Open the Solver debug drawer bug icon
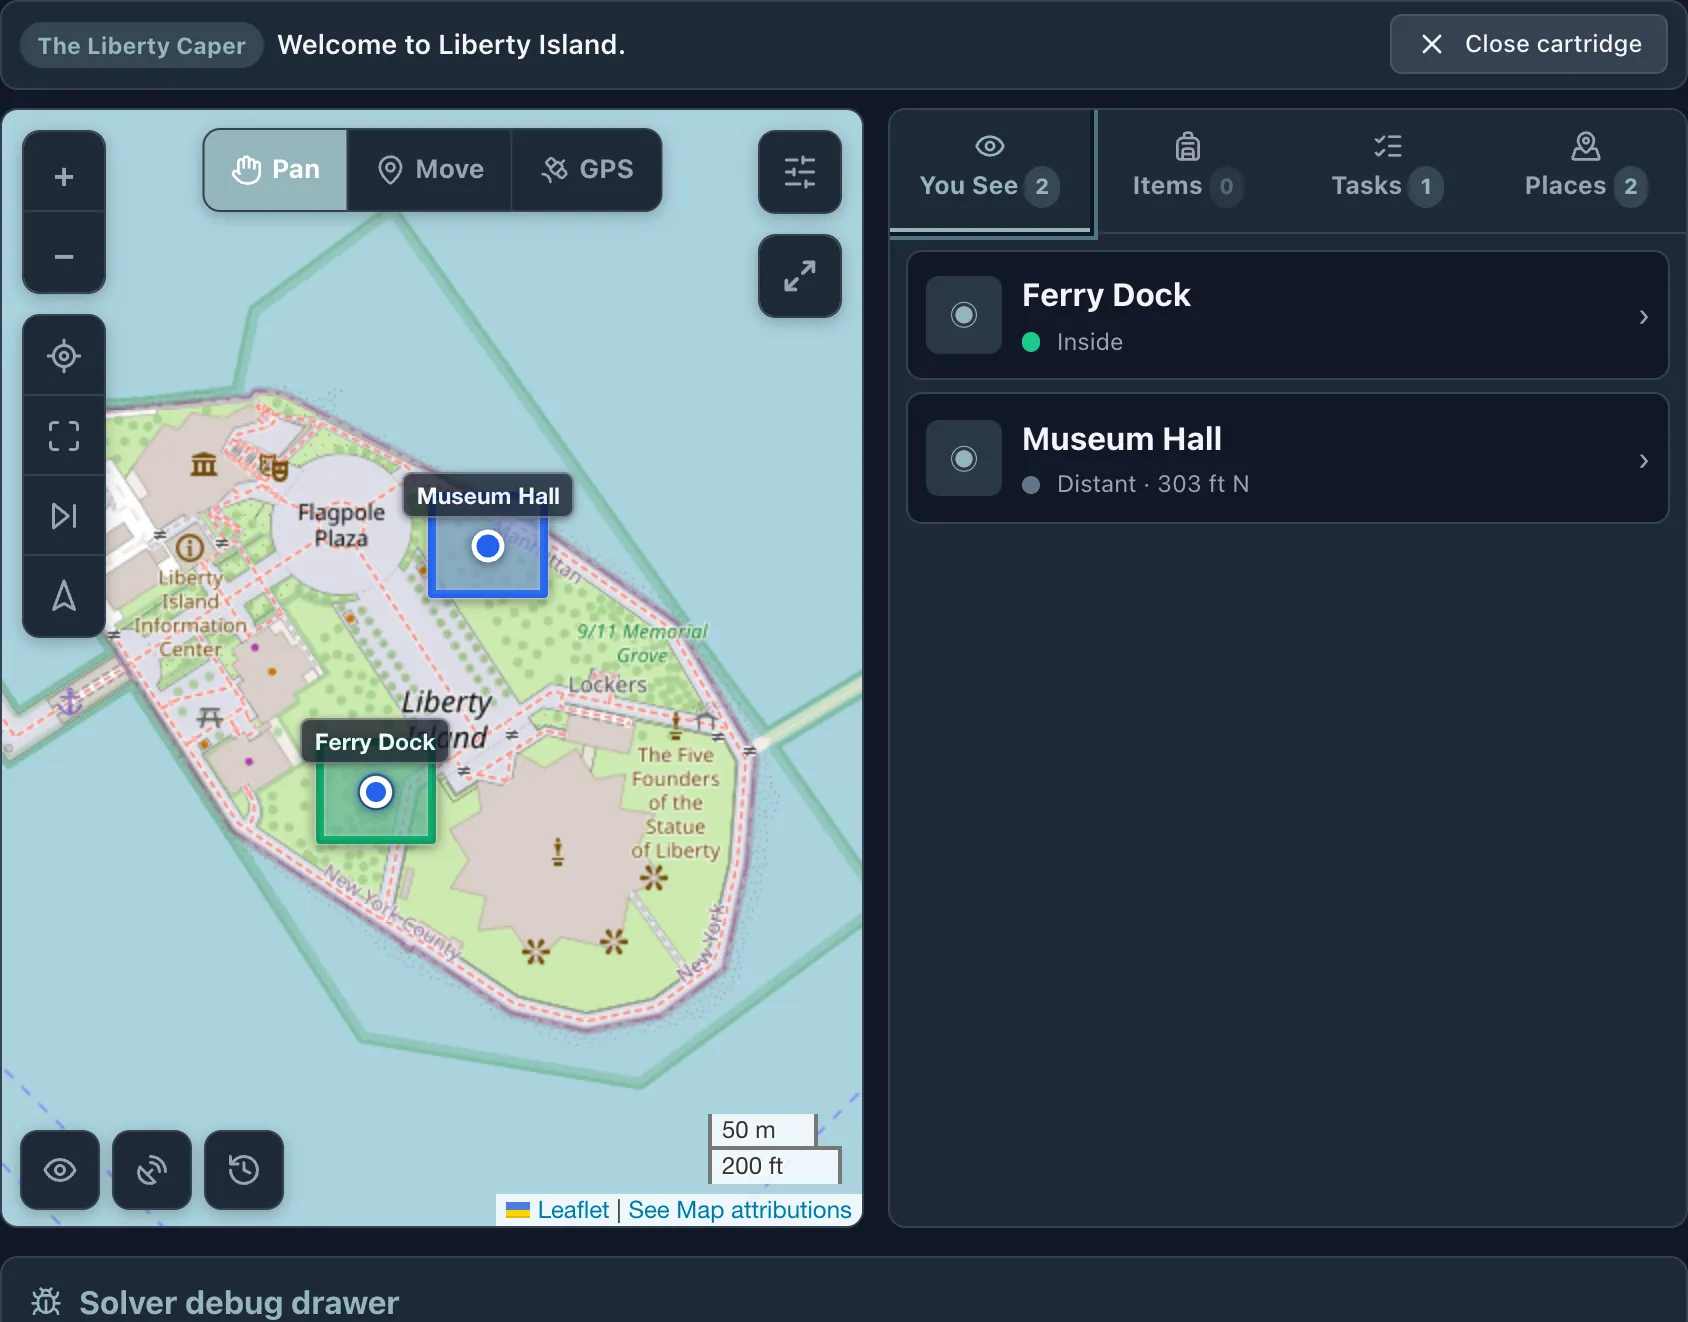Viewport: 1688px width, 1322px height. tap(46, 1302)
